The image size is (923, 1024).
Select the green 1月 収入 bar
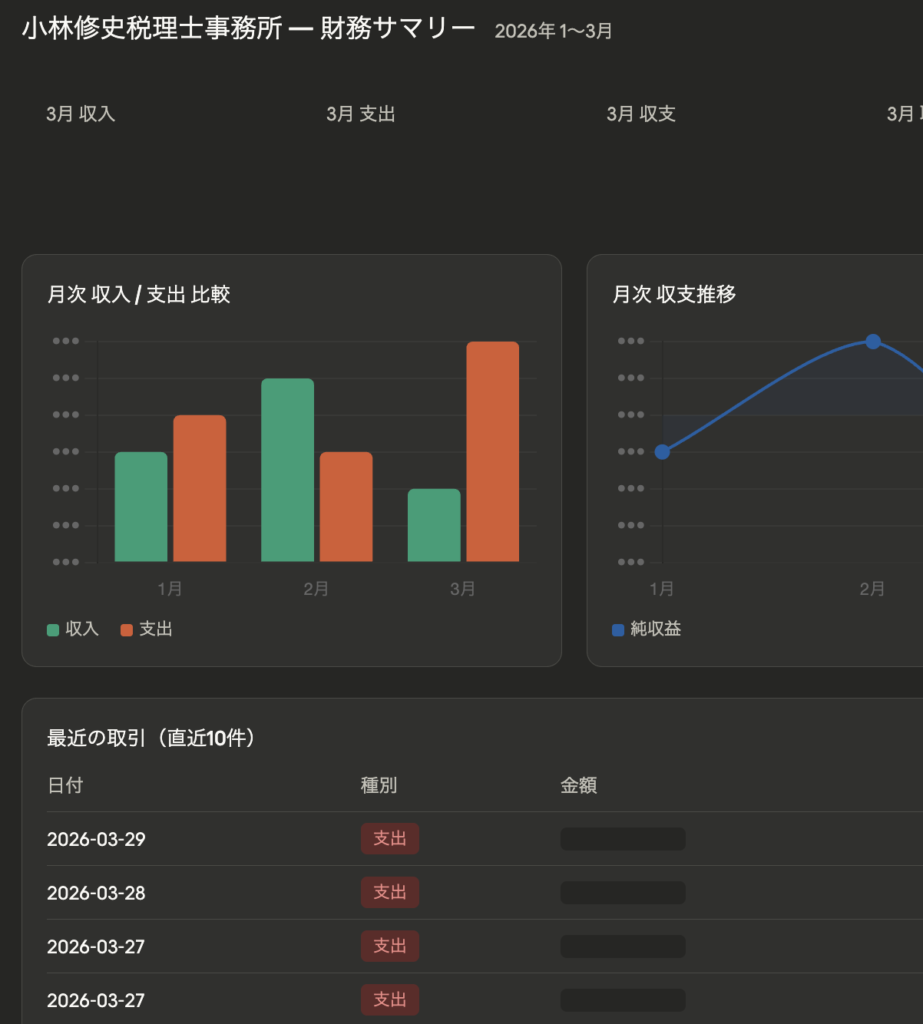[x=141, y=507]
